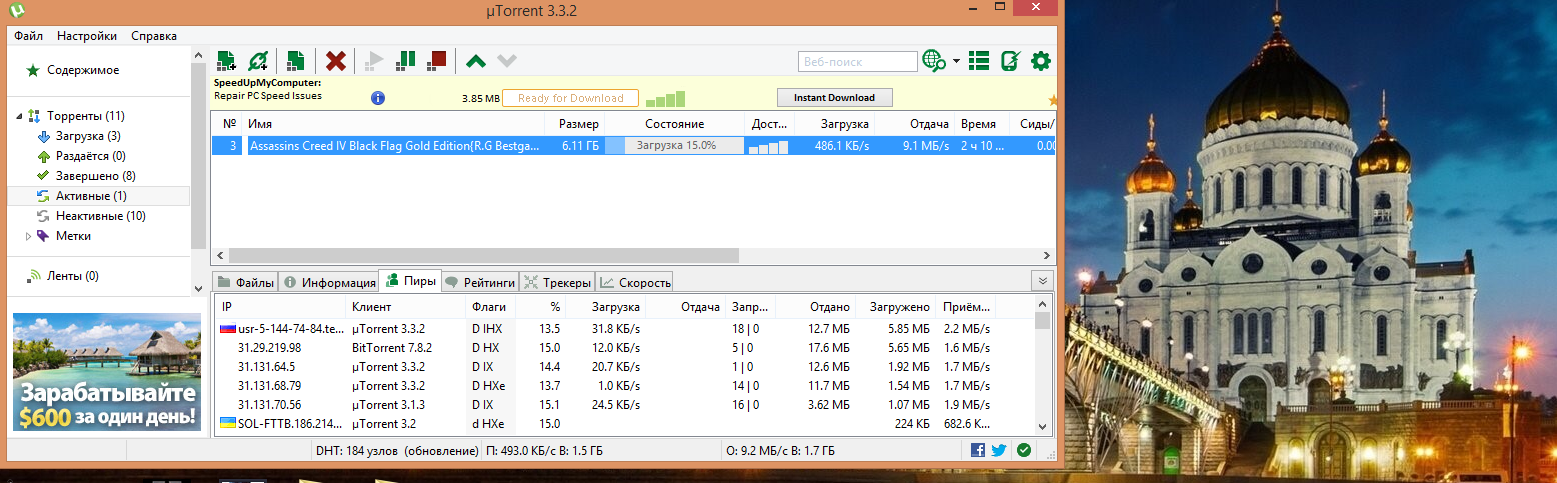This screenshot has height=483, width=1557.
Task: Open the Файл menu
Action: [29, 36]
